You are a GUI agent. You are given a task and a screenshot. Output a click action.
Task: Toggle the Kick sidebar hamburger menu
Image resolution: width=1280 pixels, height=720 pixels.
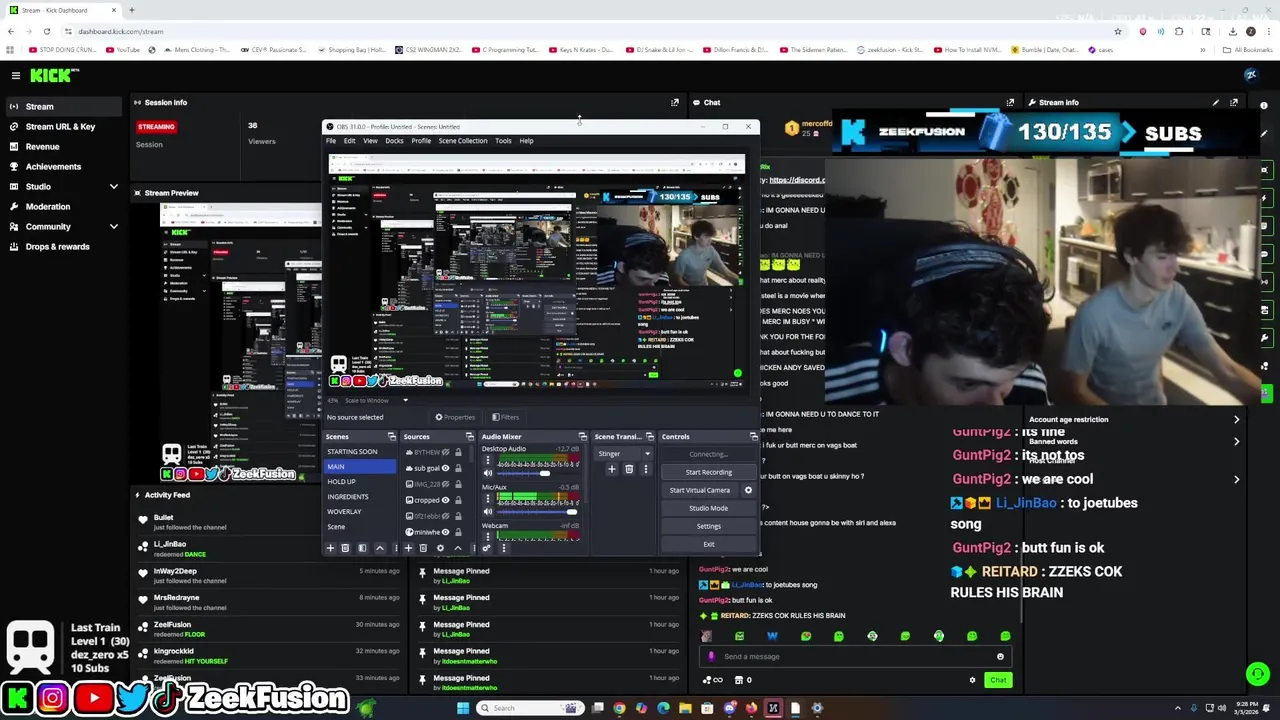pyautogui.click(x=15, y=75)
